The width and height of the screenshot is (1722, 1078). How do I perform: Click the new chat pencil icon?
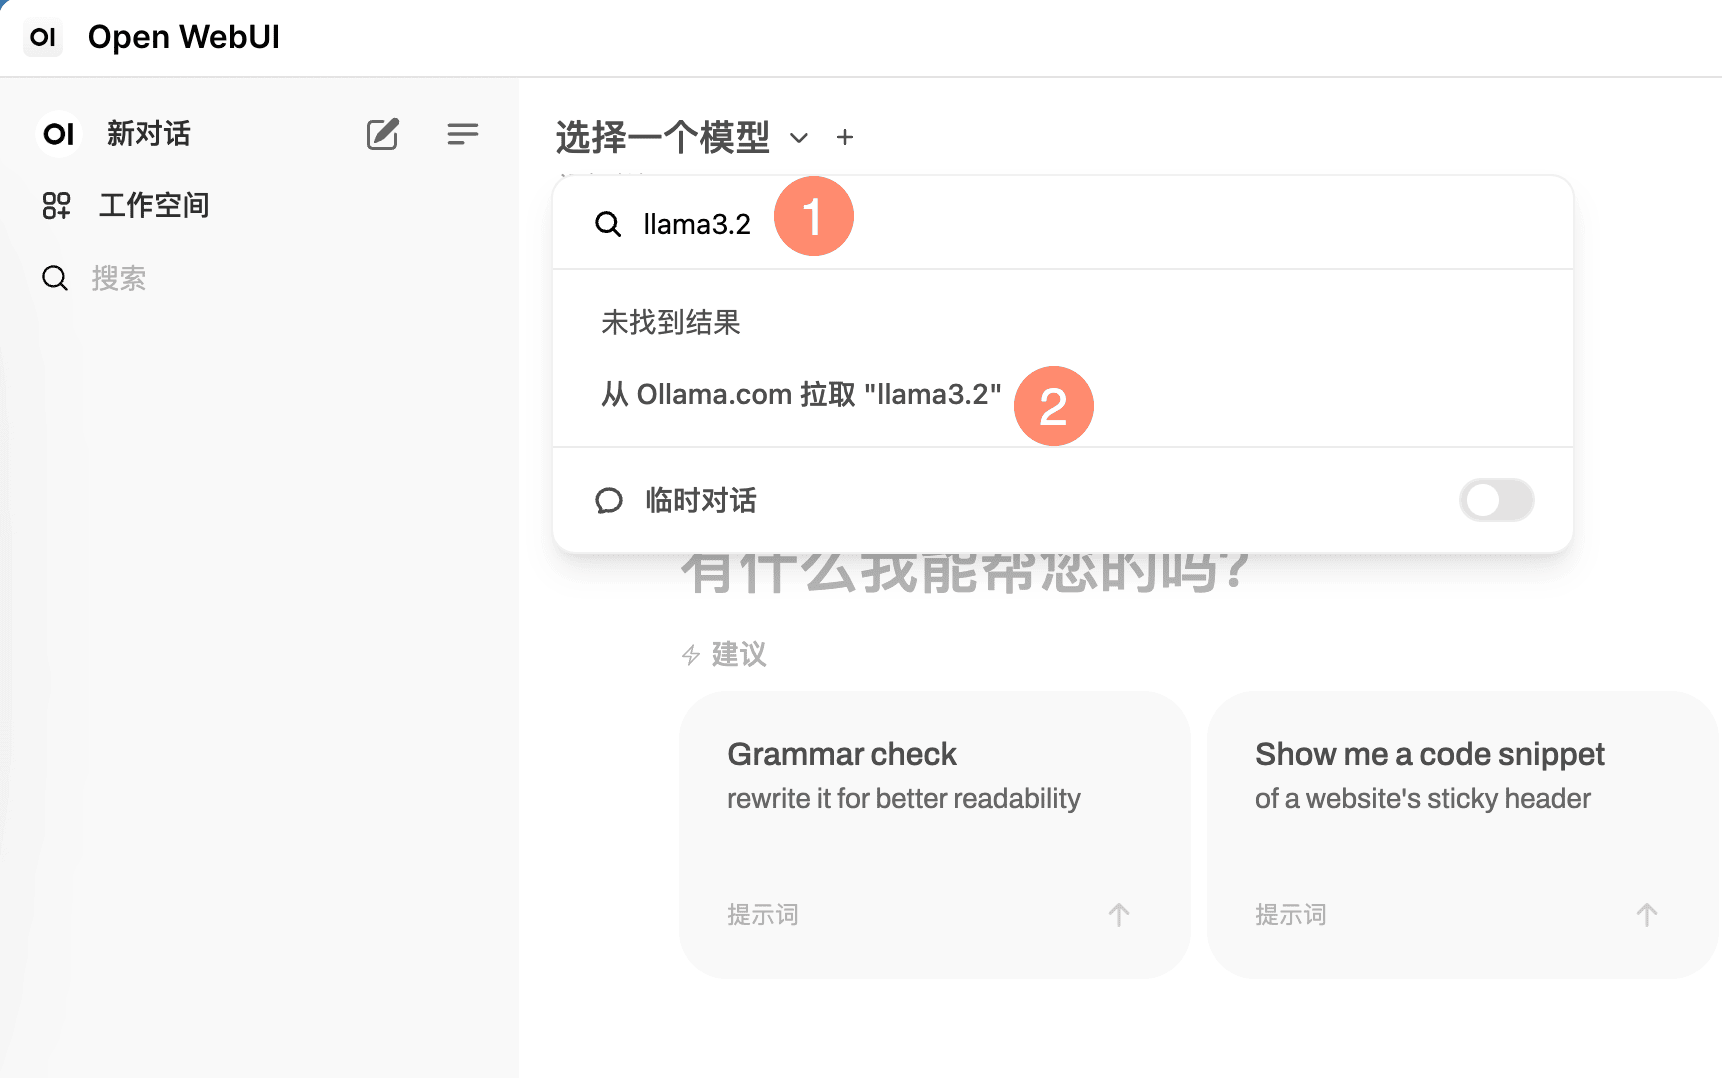pyautogui.click(x=382, y=134)
